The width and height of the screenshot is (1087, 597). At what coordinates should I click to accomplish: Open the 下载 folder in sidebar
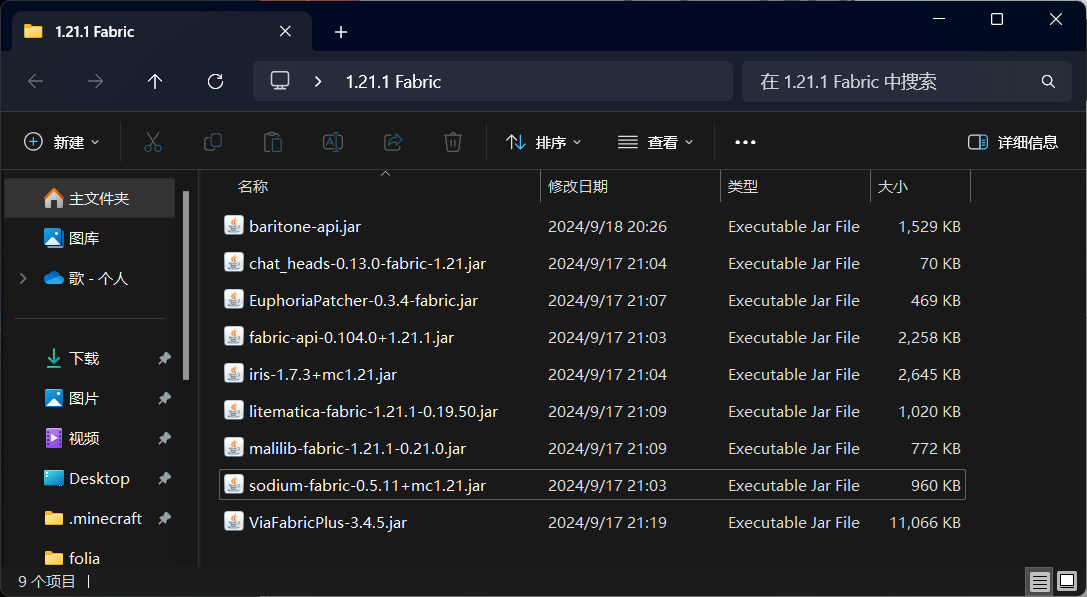(84, 358)
